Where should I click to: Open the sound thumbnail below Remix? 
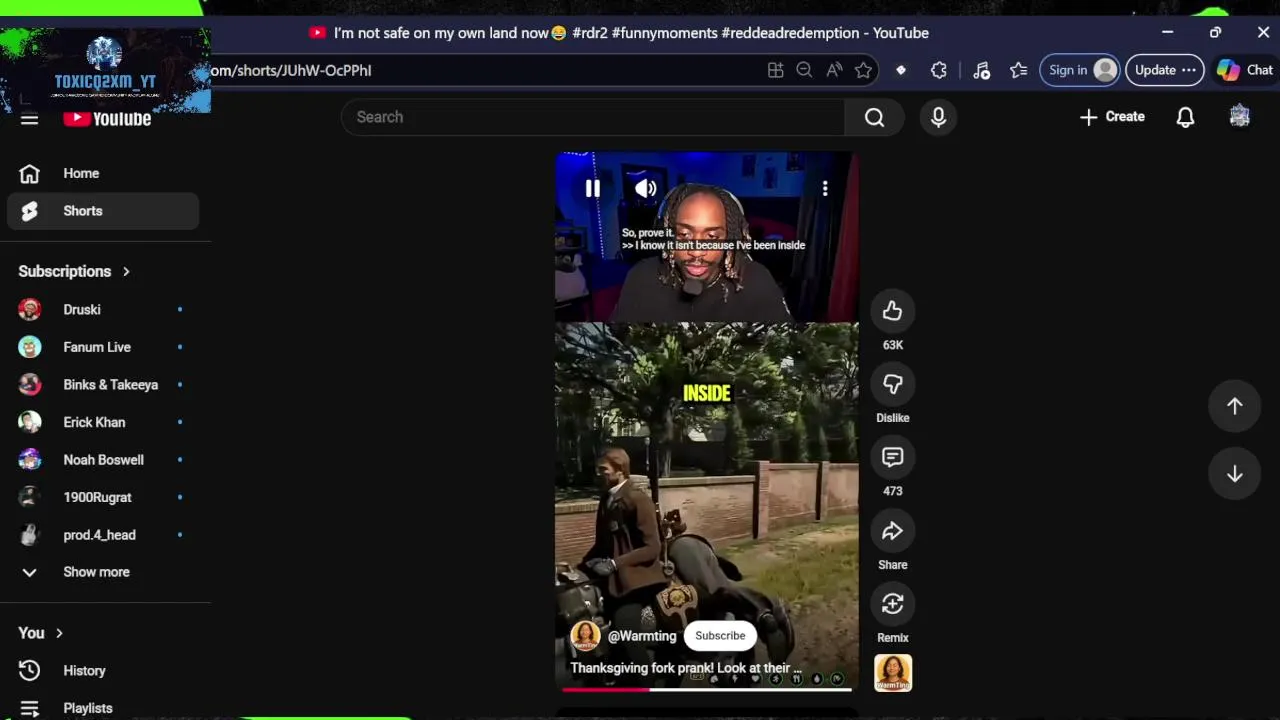[893, 673]
